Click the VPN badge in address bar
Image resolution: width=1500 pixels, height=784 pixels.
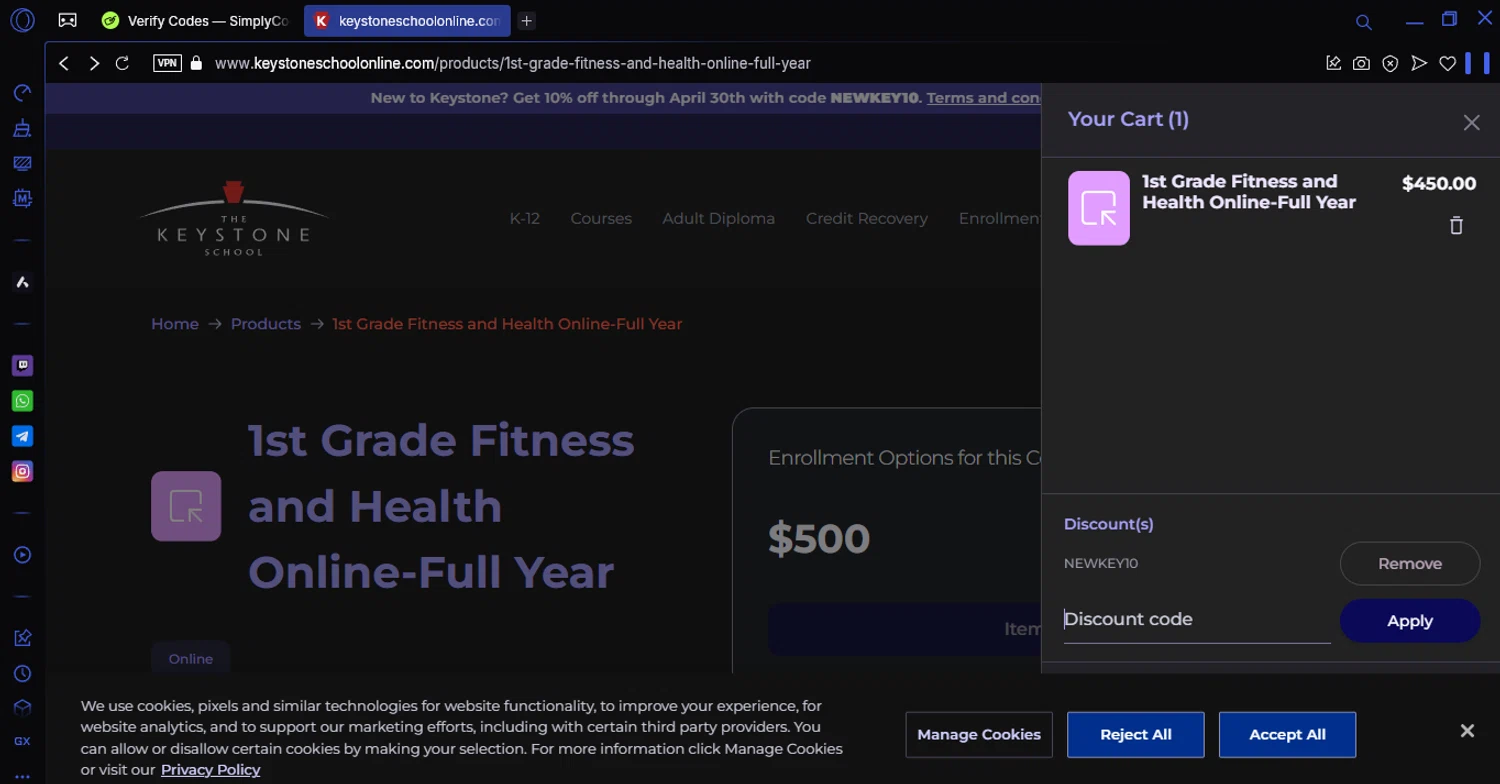(167, 63)
